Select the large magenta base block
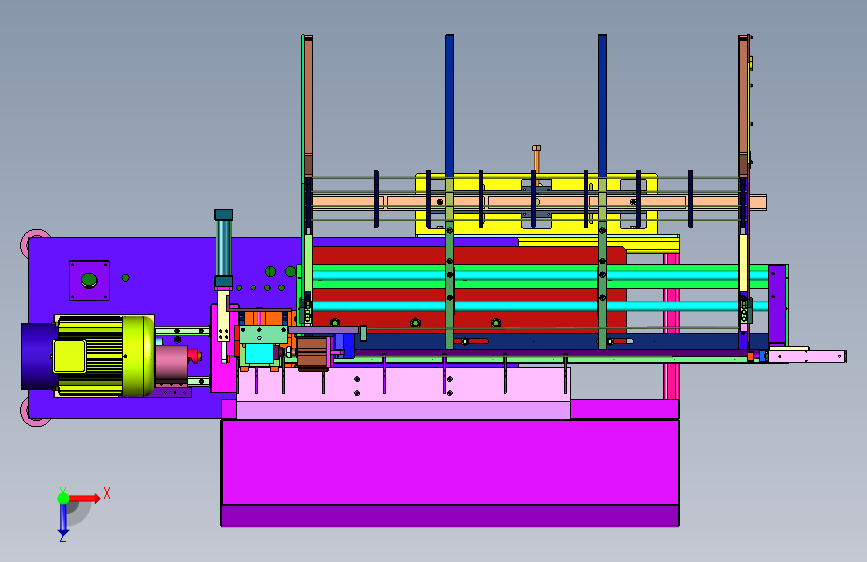The image size is (867, 562). (x=450, y=462)
